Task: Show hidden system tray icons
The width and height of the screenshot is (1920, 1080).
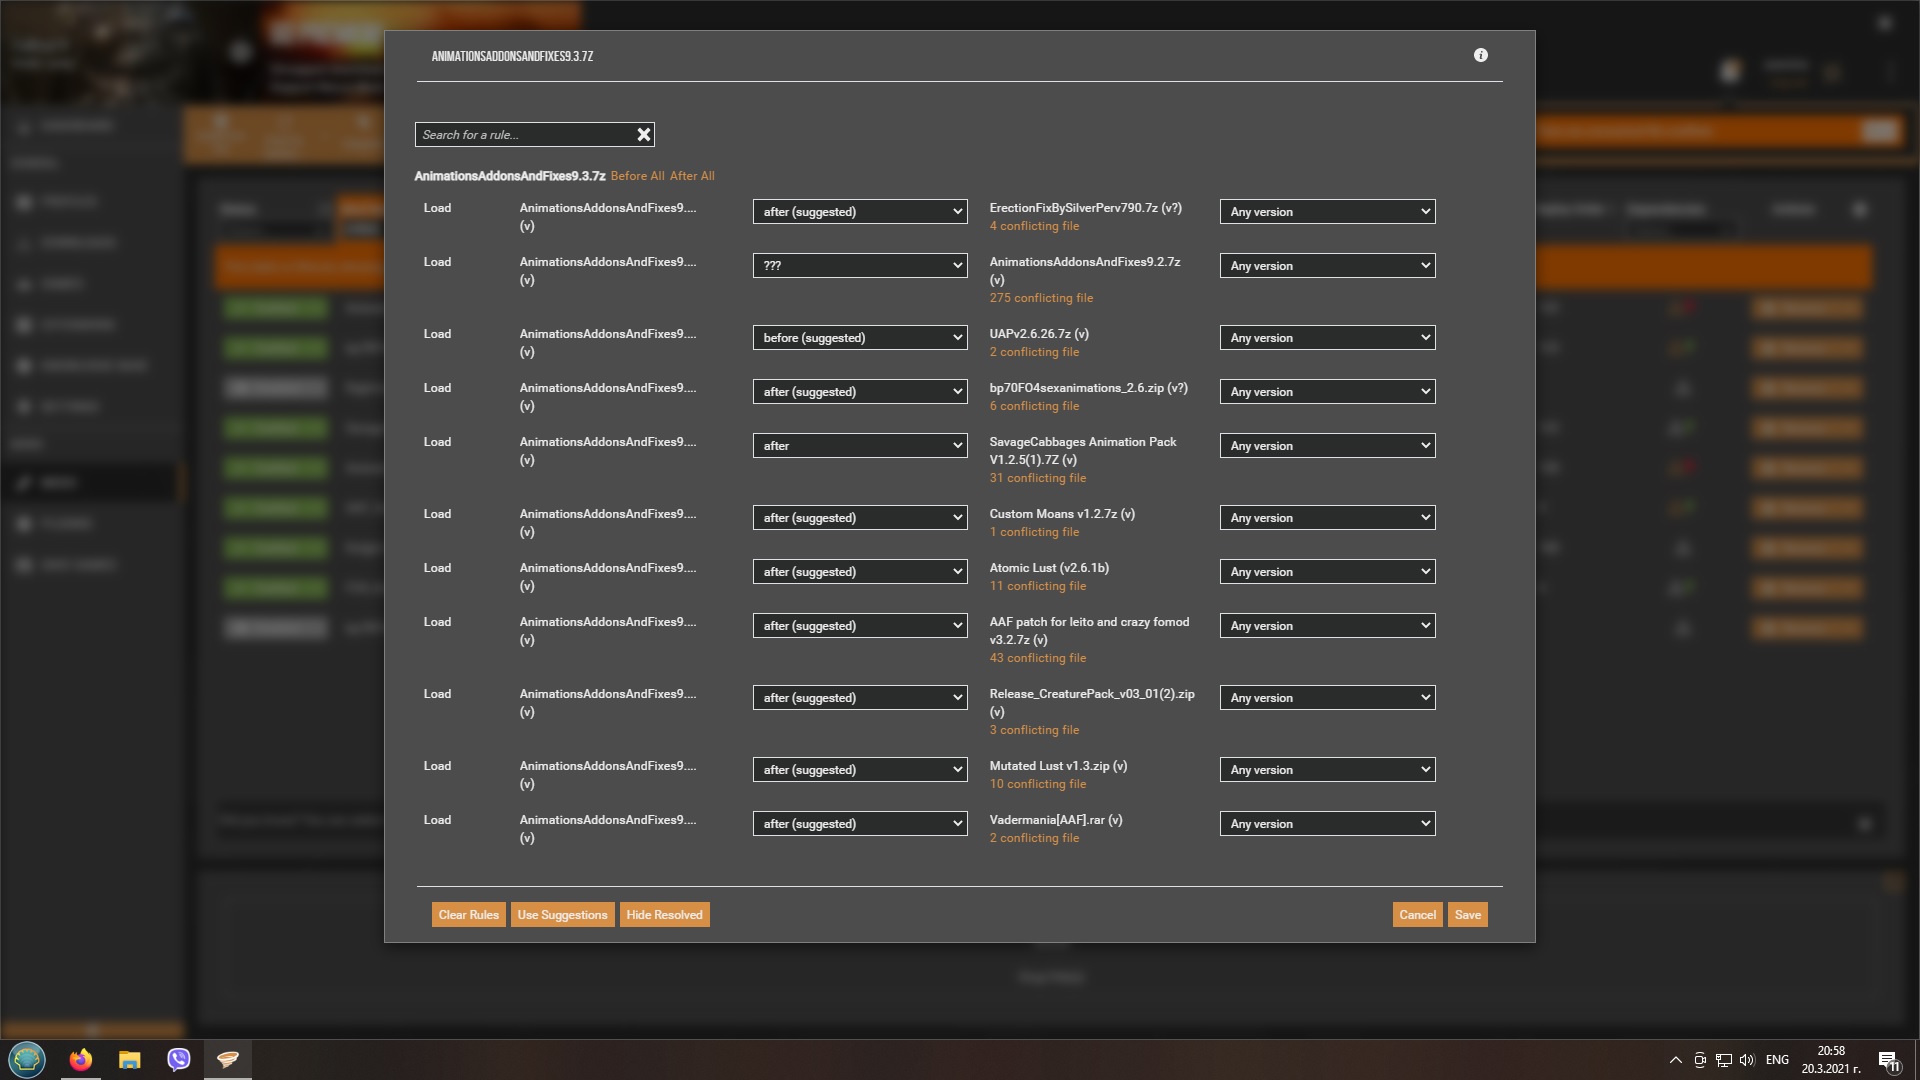Action: pyautogui.click(x=1675, y=1060)
